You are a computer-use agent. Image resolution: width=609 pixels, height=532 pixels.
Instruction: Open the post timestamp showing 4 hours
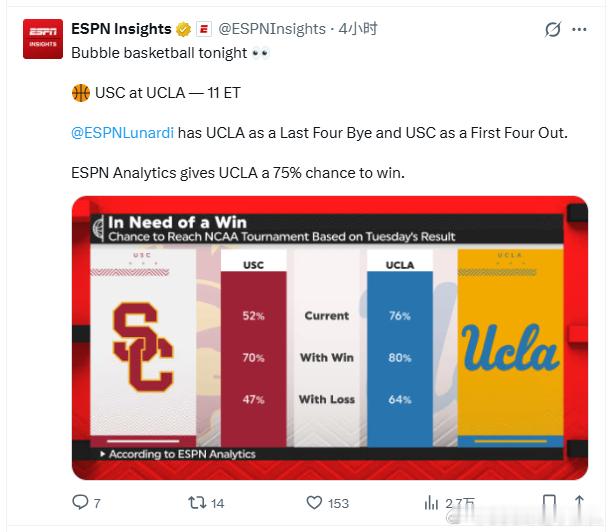(358, 29)
